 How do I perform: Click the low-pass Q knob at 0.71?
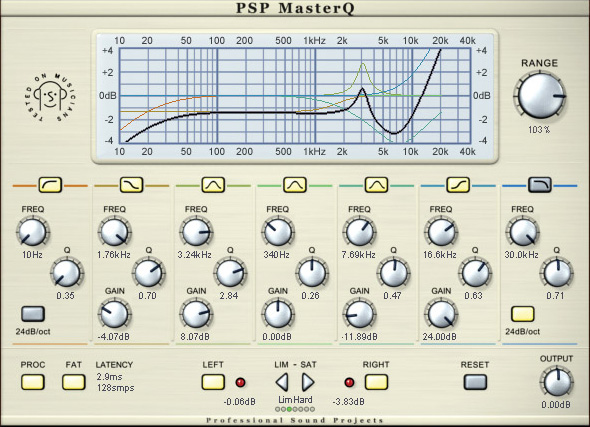(x=557, y=273)
